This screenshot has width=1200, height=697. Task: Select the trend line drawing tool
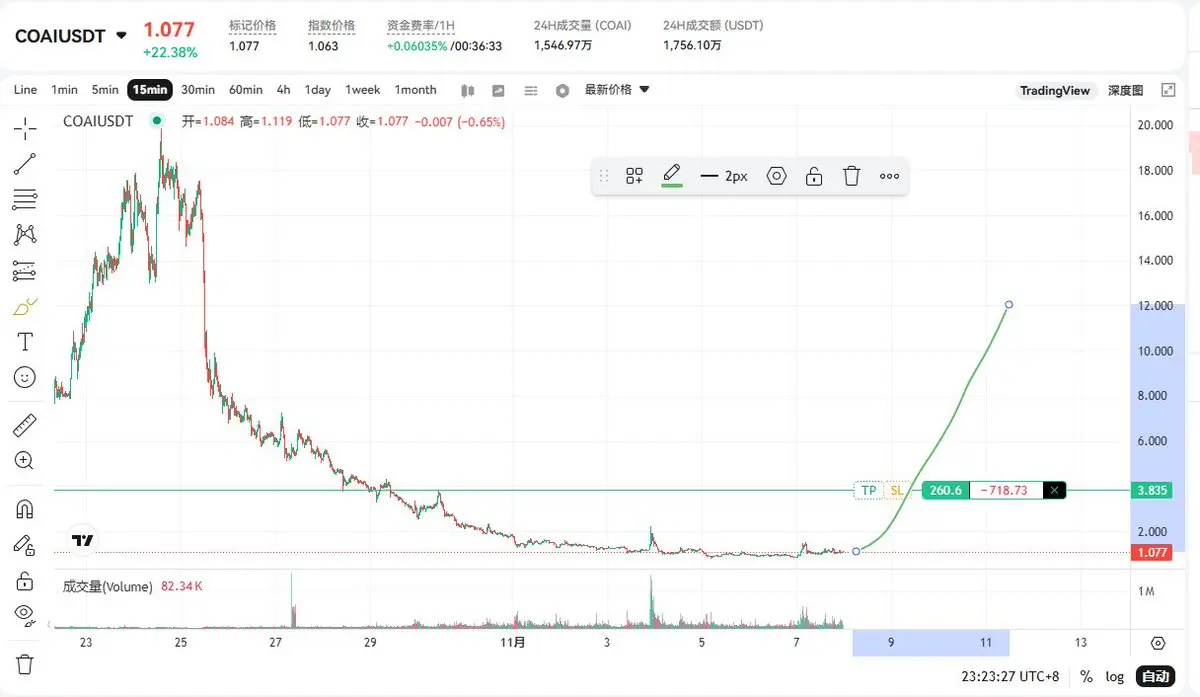pyautogui.click(x=25, y=164)
